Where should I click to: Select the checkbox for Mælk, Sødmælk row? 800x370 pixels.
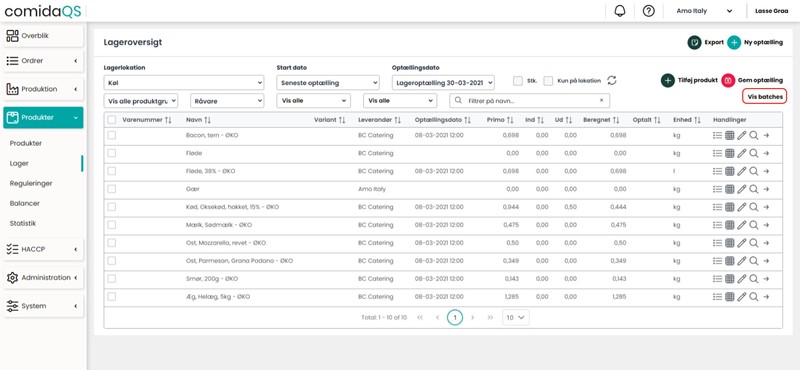(x=112, y=225)
